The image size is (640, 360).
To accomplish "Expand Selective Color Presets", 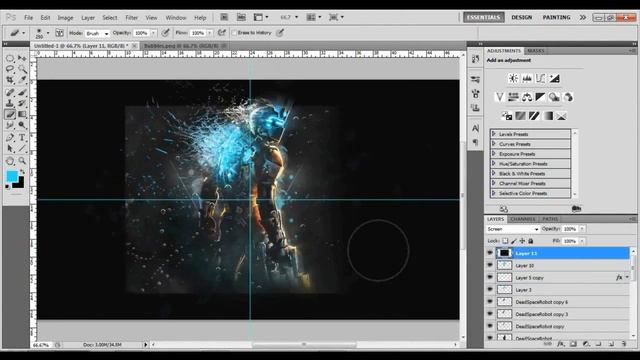I will 494,193.
